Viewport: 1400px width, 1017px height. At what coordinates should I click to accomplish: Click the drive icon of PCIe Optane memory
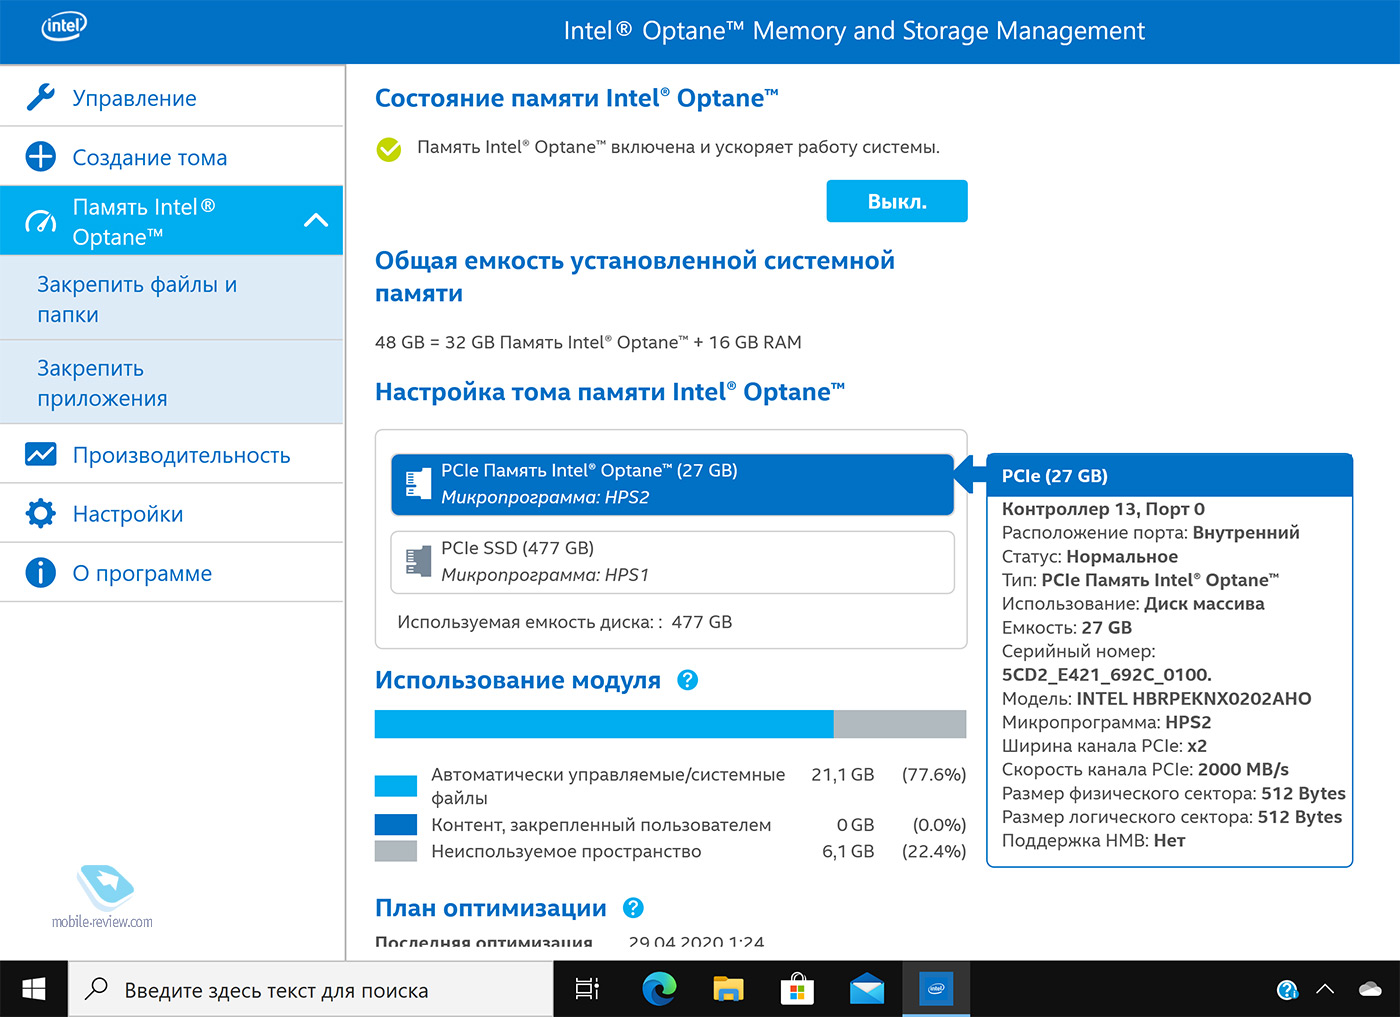tap(417, 484)
